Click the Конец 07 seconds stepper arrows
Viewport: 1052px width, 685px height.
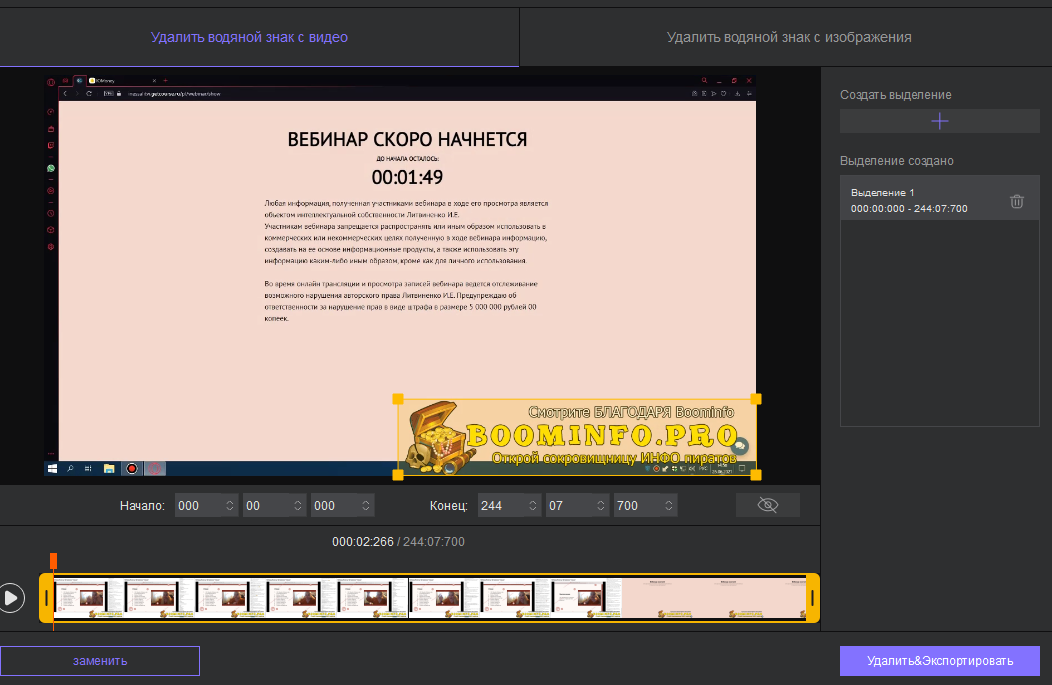pyautogui.click(x=600, y=505)
